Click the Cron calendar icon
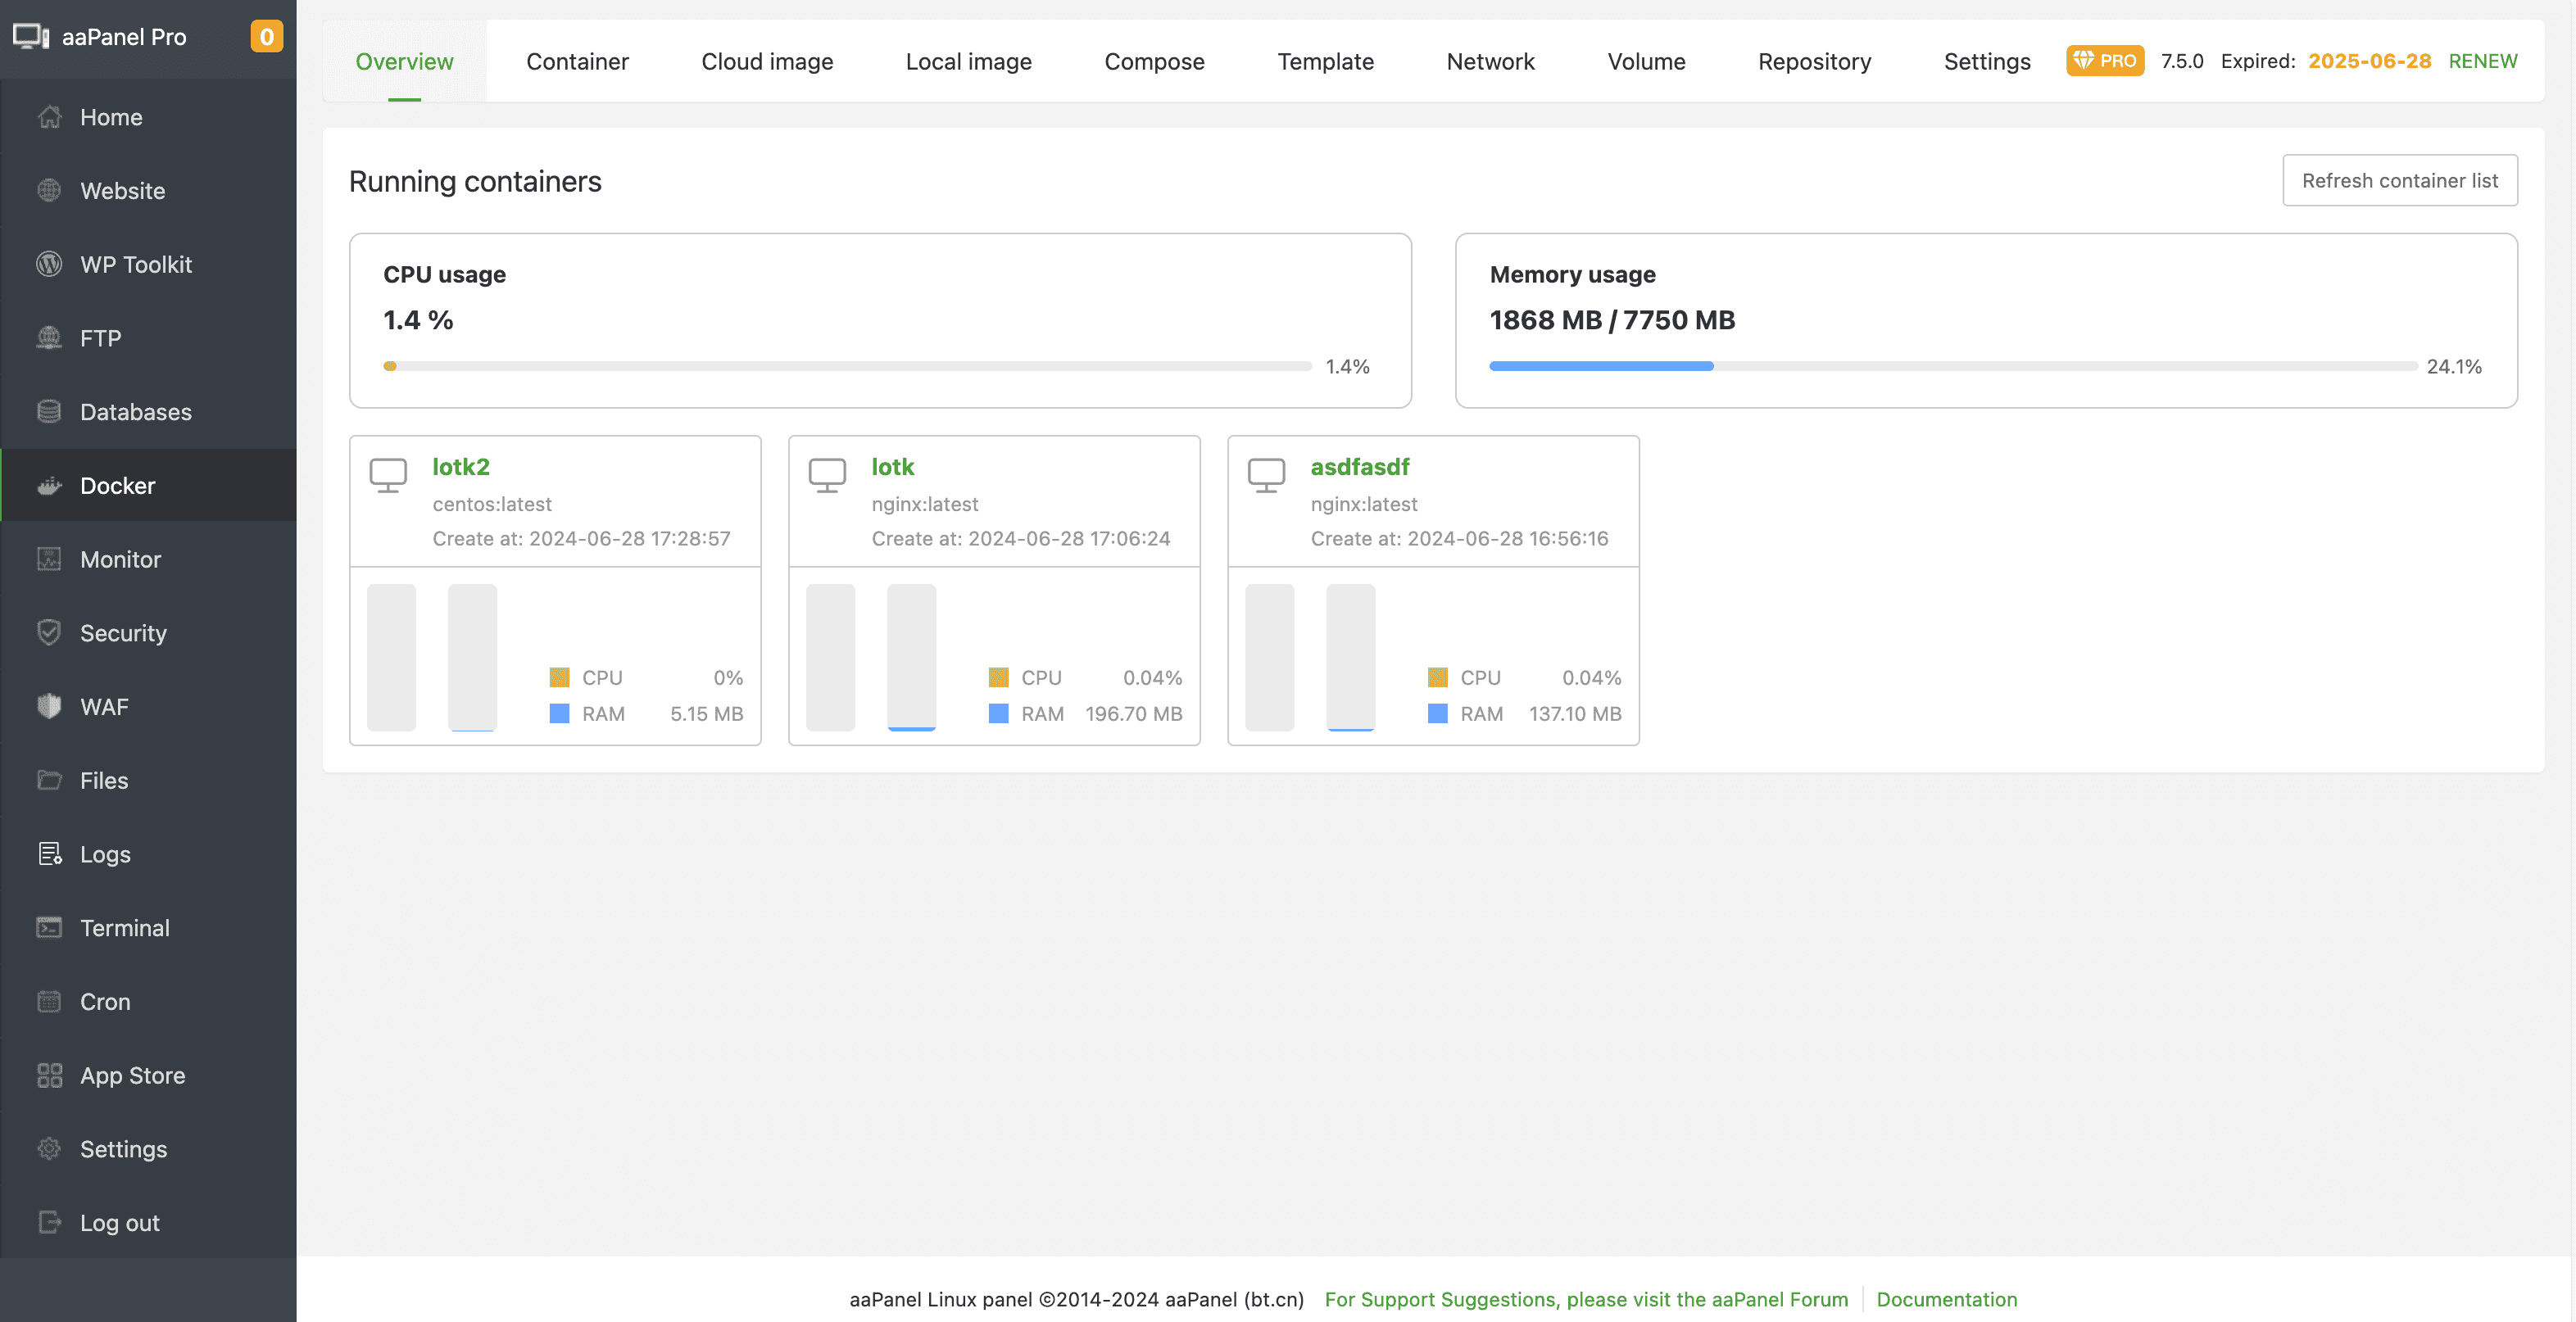Screen dimensions: 2576x1322 coord(49,1001)
